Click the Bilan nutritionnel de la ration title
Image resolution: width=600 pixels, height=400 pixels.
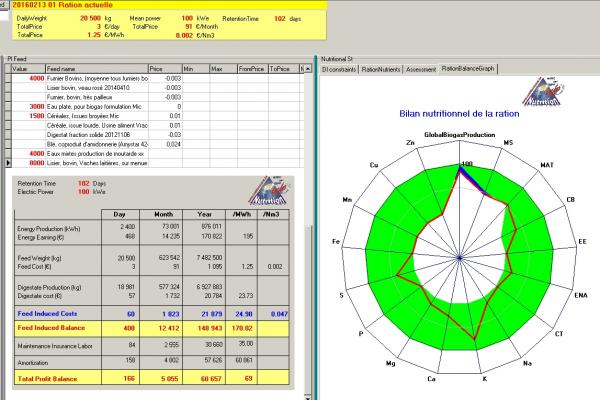[x=459, y=114]
